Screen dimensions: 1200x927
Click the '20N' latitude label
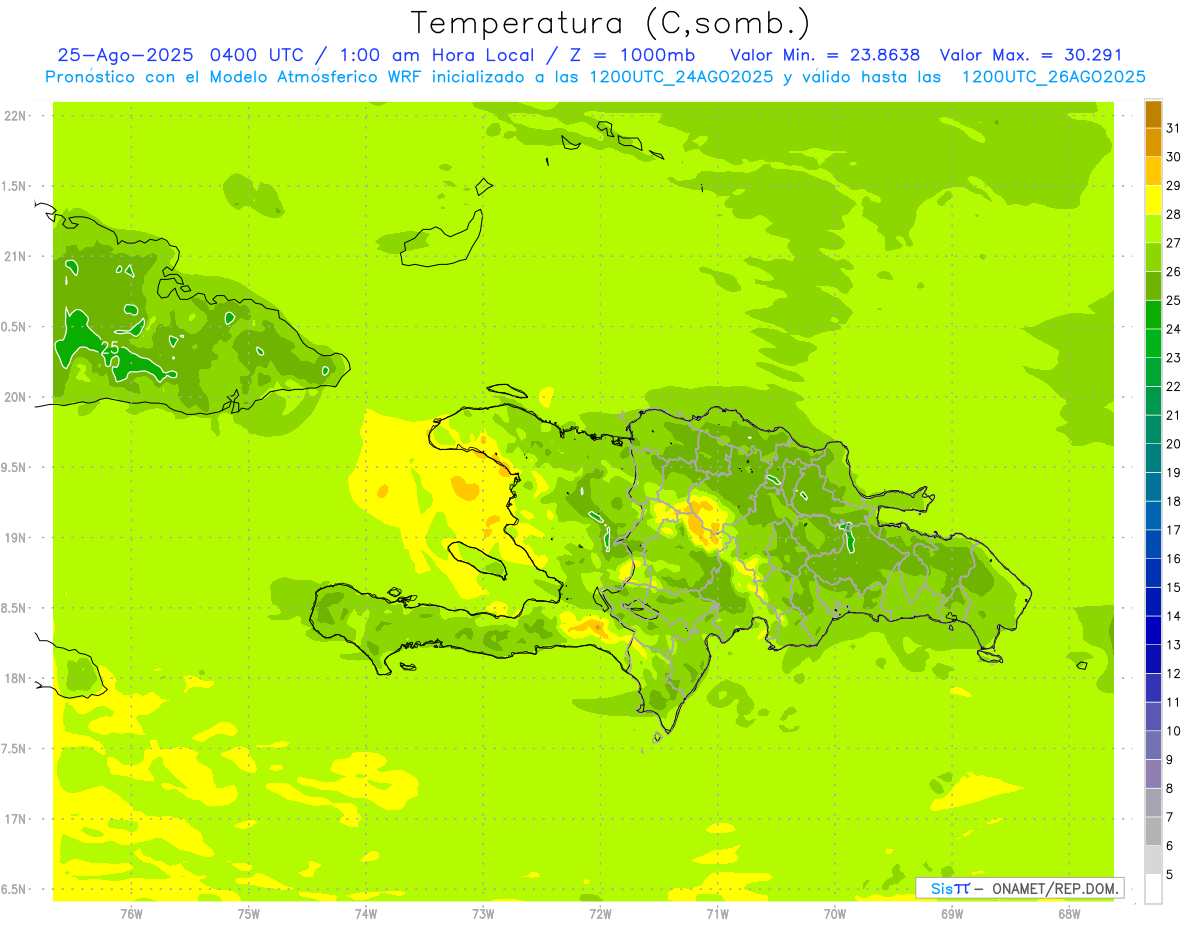point(15,398)
